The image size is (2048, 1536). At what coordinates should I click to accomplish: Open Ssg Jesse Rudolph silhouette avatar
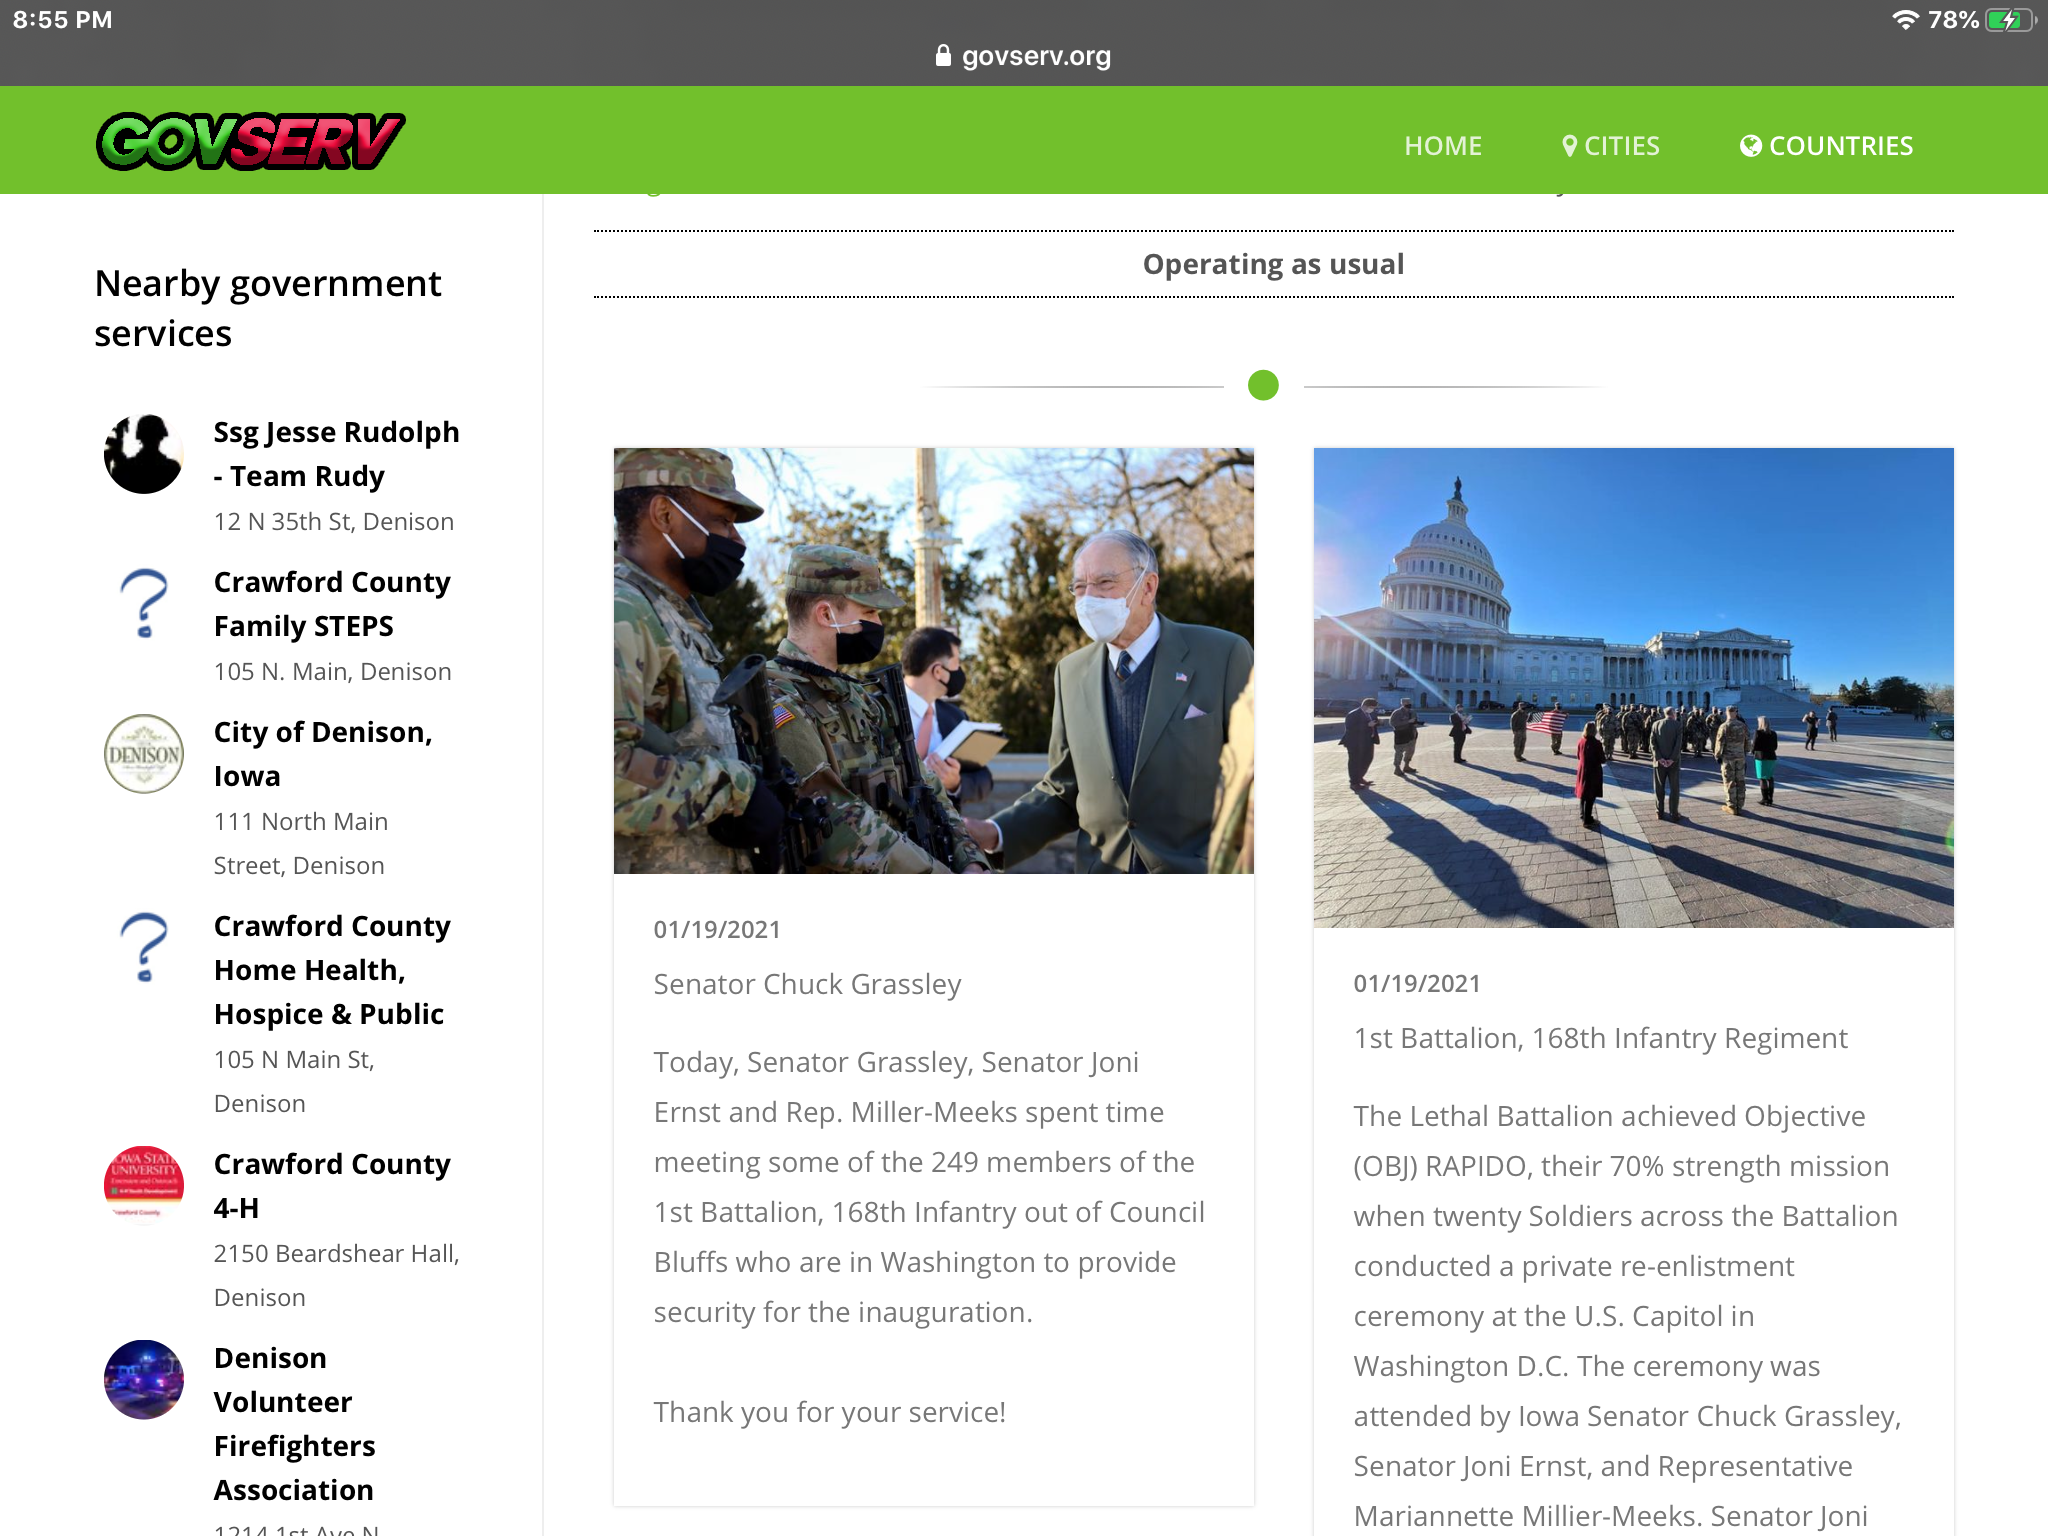[x=144, y=454]
